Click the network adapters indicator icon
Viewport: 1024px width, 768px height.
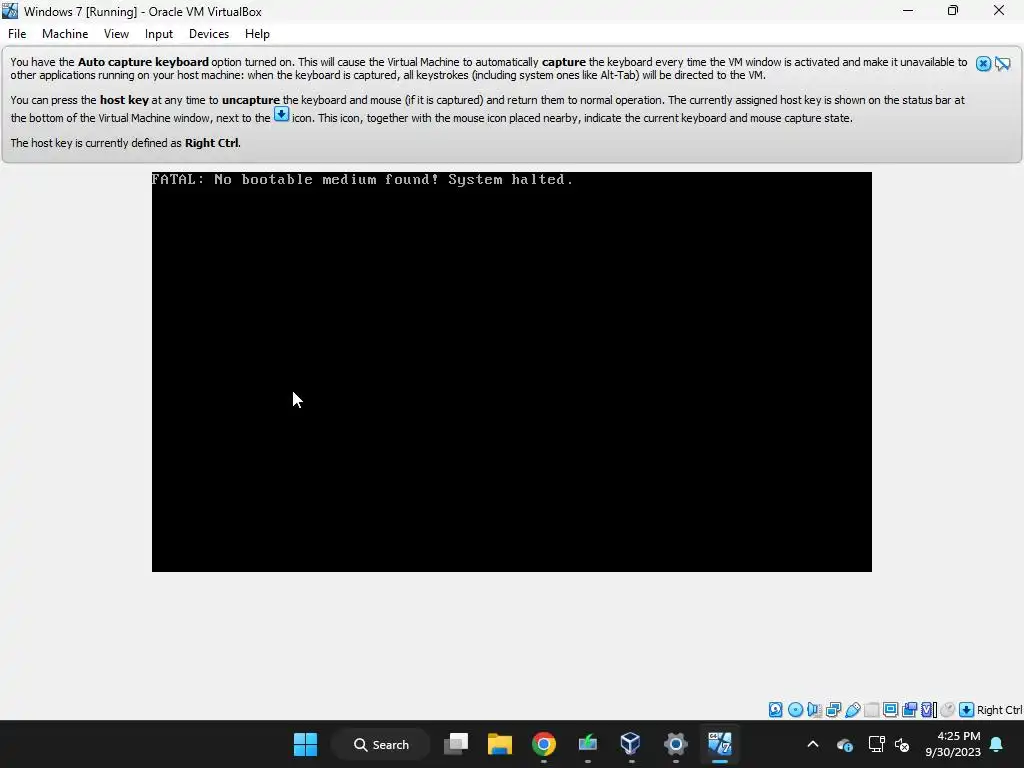[833, 710]
